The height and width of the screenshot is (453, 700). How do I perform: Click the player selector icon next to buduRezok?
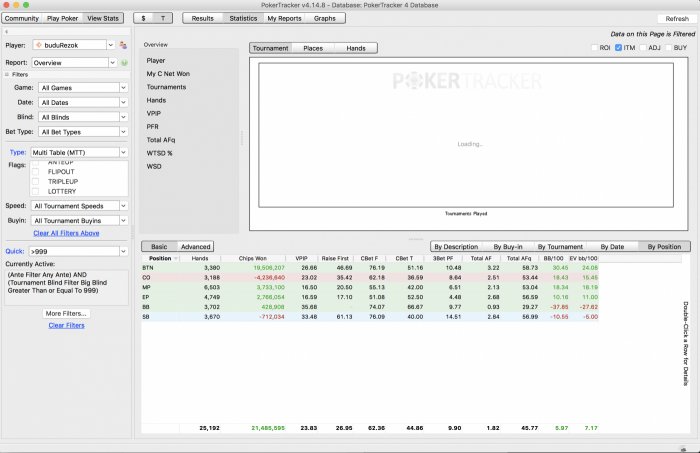(123, 45)
